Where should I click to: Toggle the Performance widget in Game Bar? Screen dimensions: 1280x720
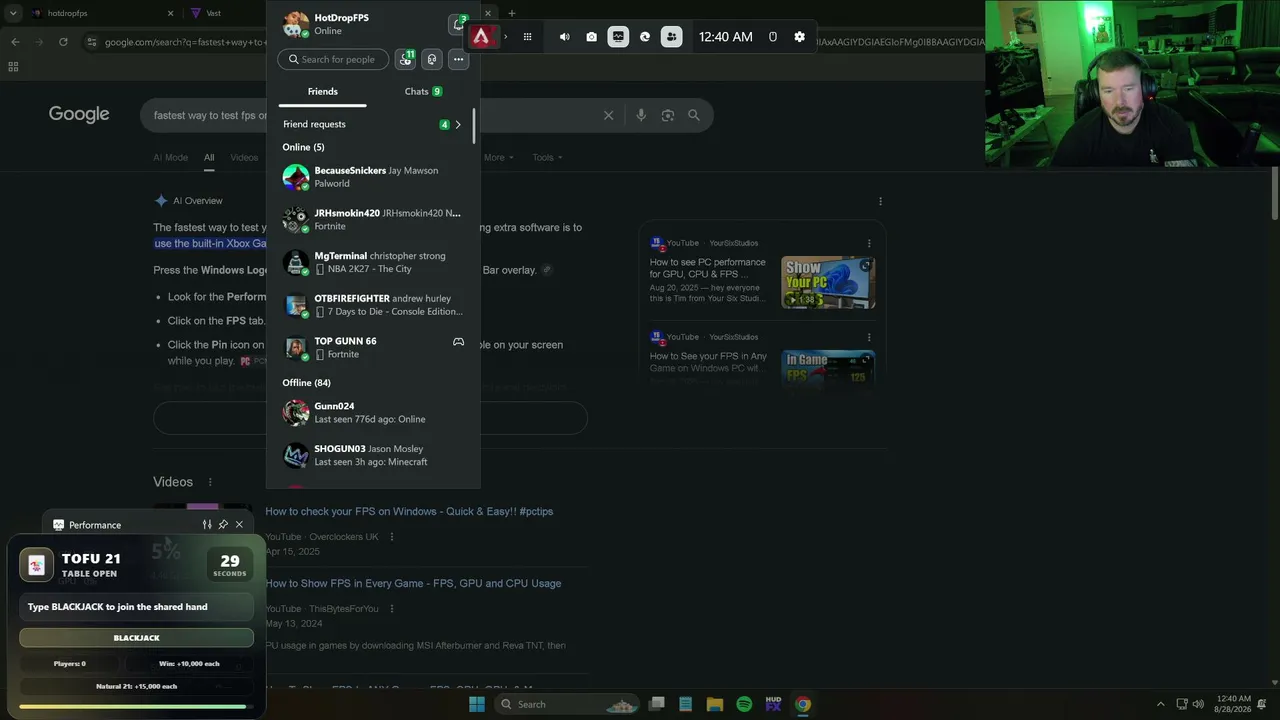coord(618,37)
